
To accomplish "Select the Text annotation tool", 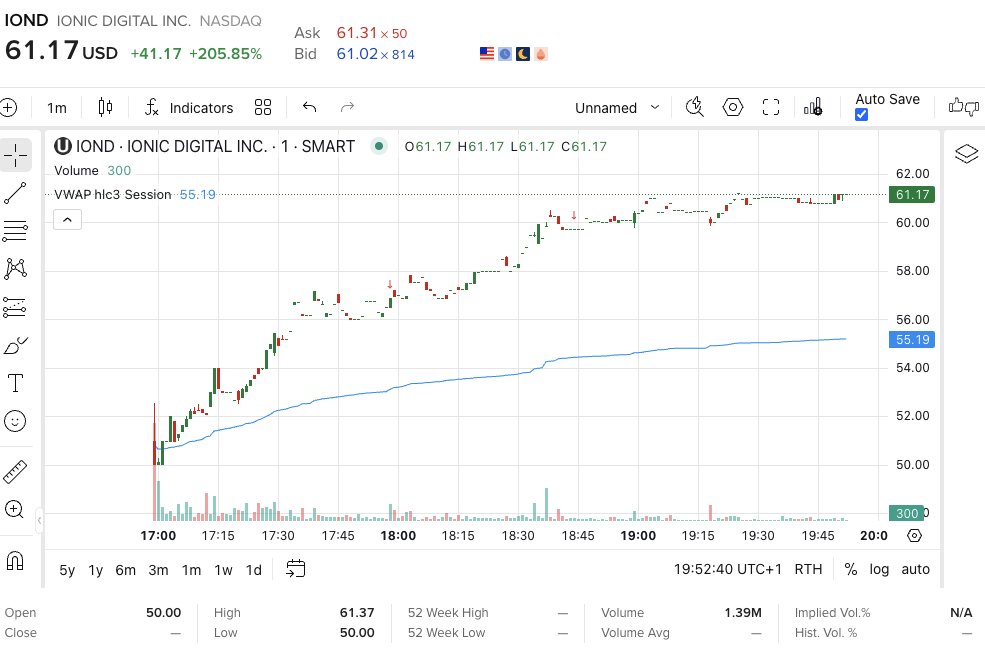I will pos(16,383).
